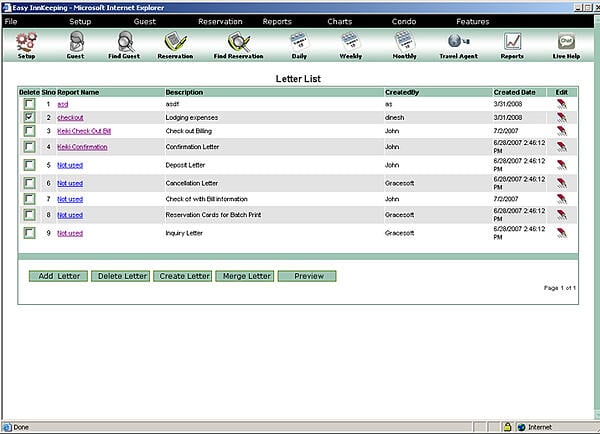This screenshot has width=600, height=434.
Task: Open the 'Not used' link in row 7
Action: pos(70,199)
